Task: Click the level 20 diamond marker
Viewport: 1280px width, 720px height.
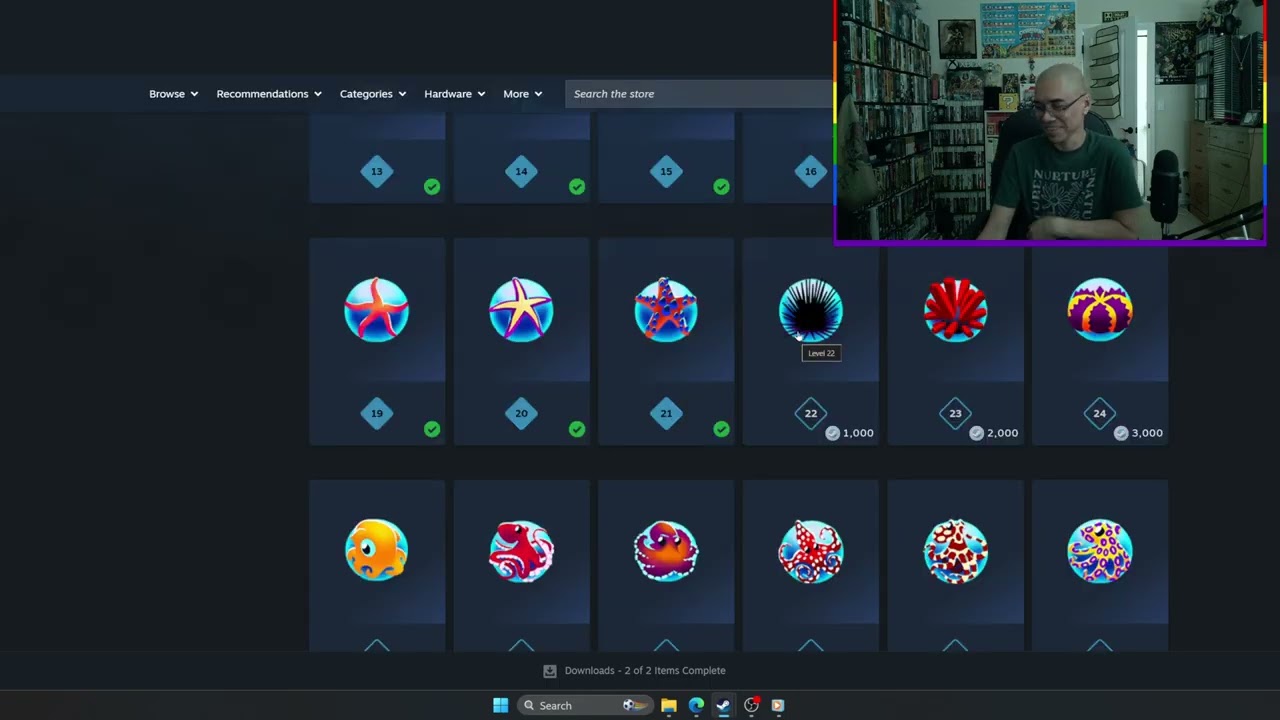Action: (x=521, y=413)
